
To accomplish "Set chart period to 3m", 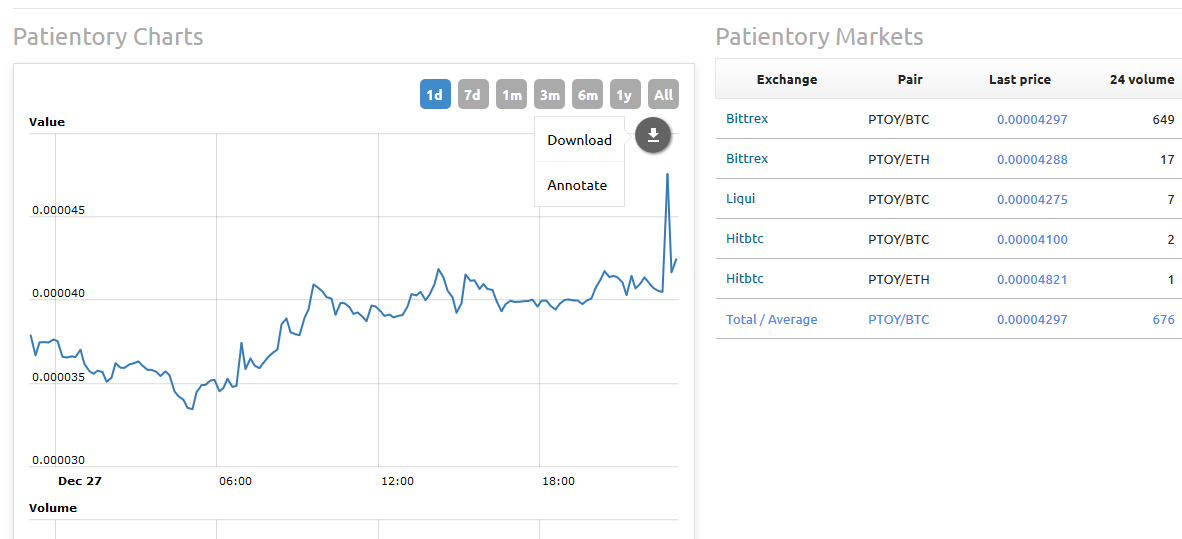I will coord(550,95).
